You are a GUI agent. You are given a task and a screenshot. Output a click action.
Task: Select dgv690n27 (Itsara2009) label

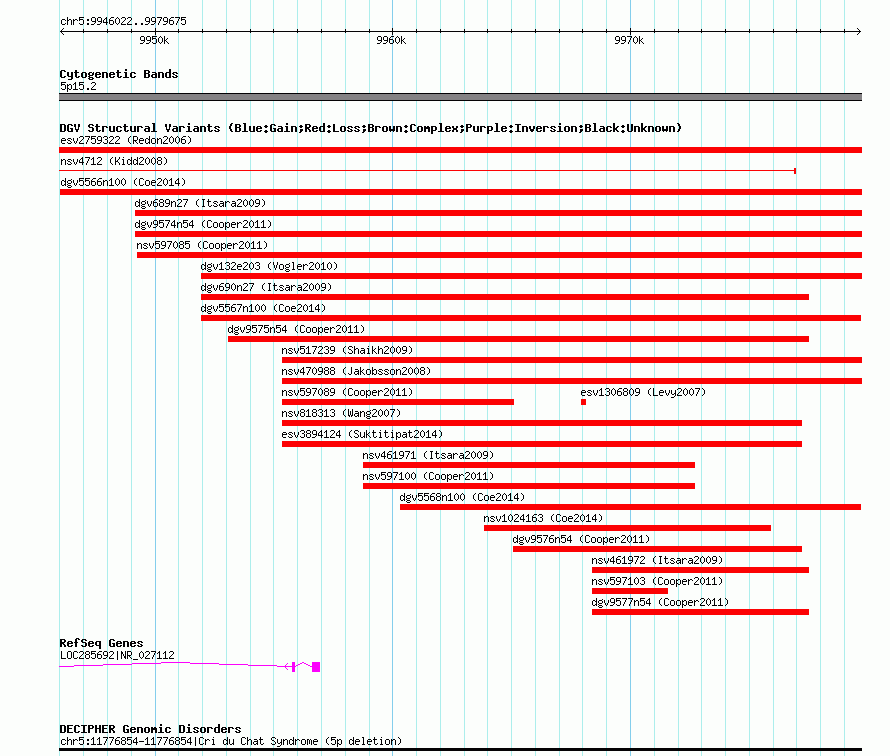tap(266, 287)
